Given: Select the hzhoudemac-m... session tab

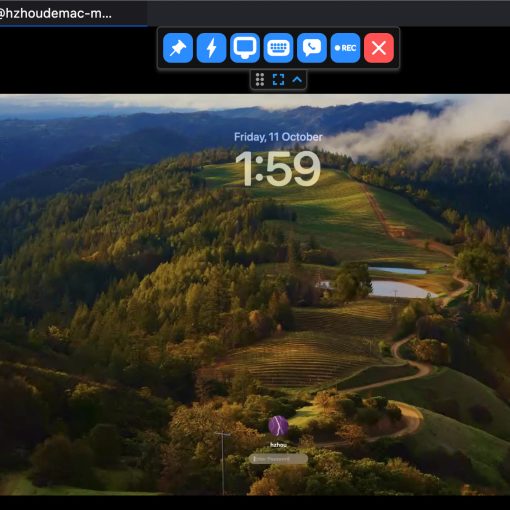Looking at the screenshot, I should 73,13.
